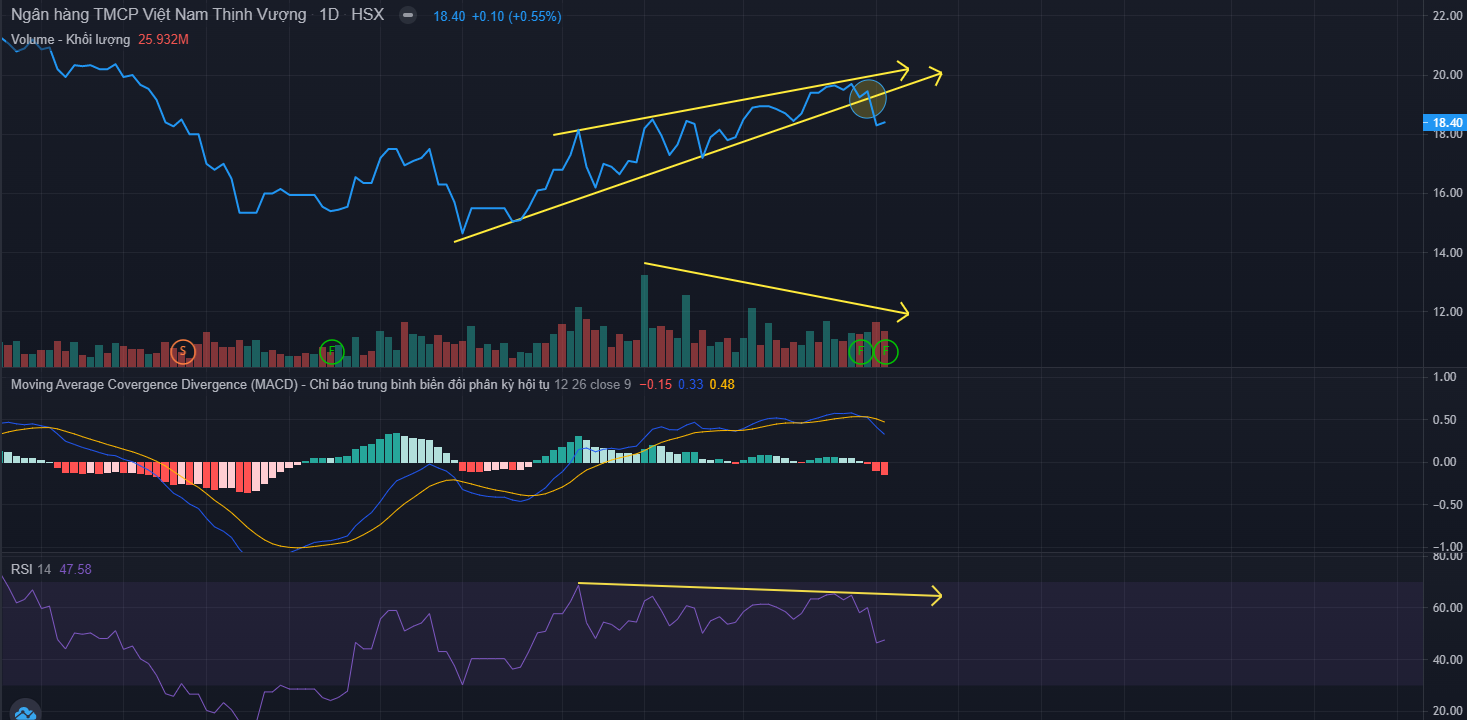Click the 20.00 level on the price scale
Image resolution: width=1467 pixels, height=720 pixels.
[x=1448, y=75]
